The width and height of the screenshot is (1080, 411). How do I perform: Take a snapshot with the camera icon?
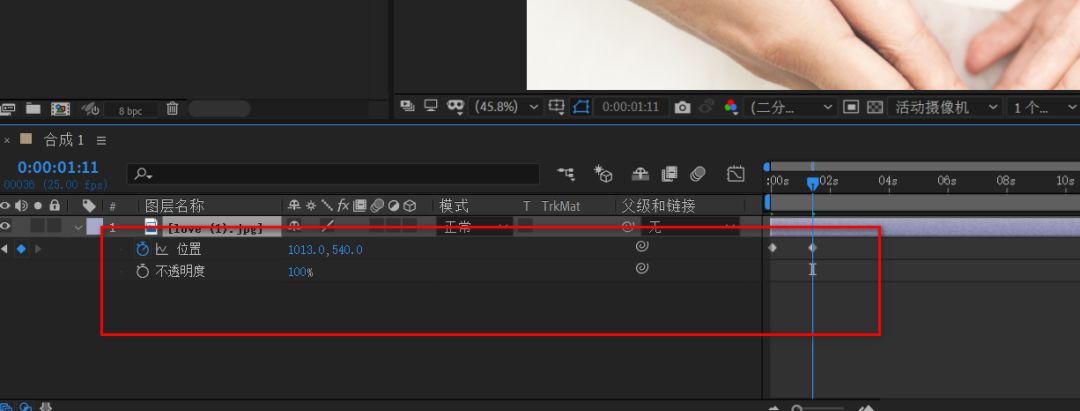pos(682,107)
